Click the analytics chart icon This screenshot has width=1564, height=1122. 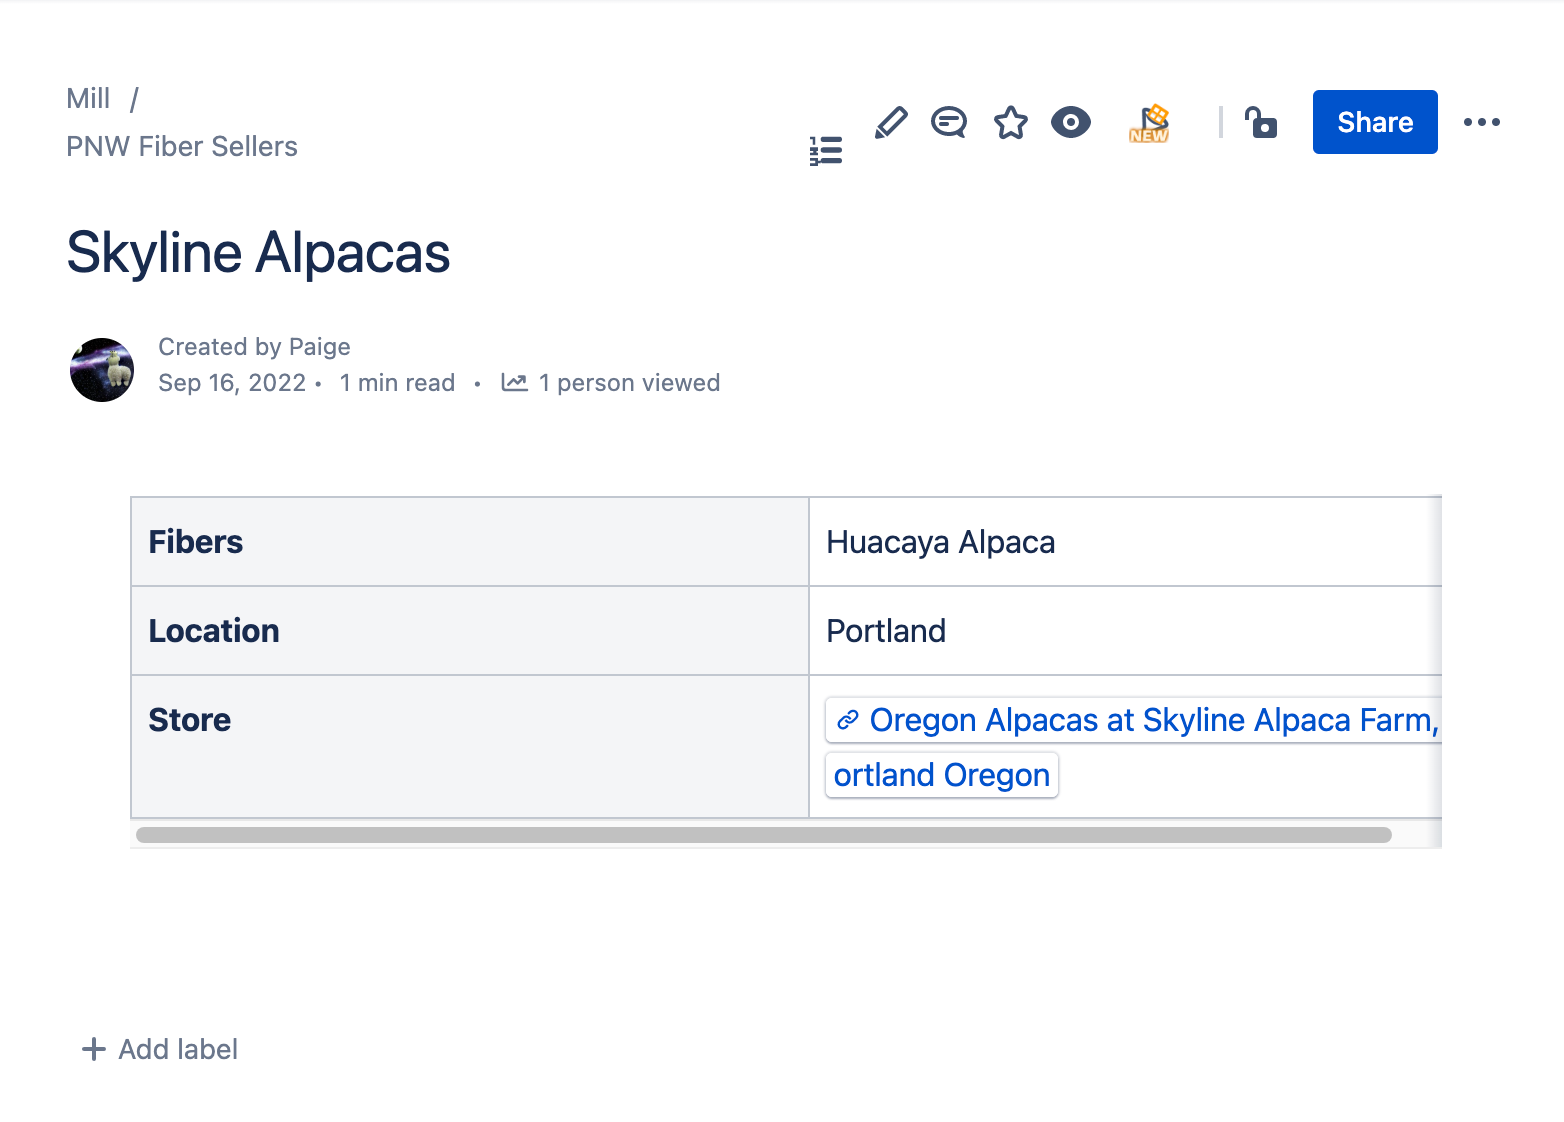click(514, 383)
